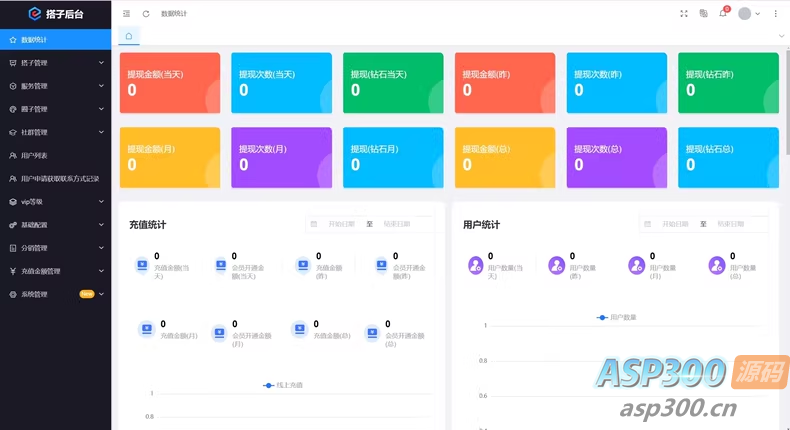Click the 服务管理 sidebar icon
This screenshot has width=790, height=430.
coord(13,86)
